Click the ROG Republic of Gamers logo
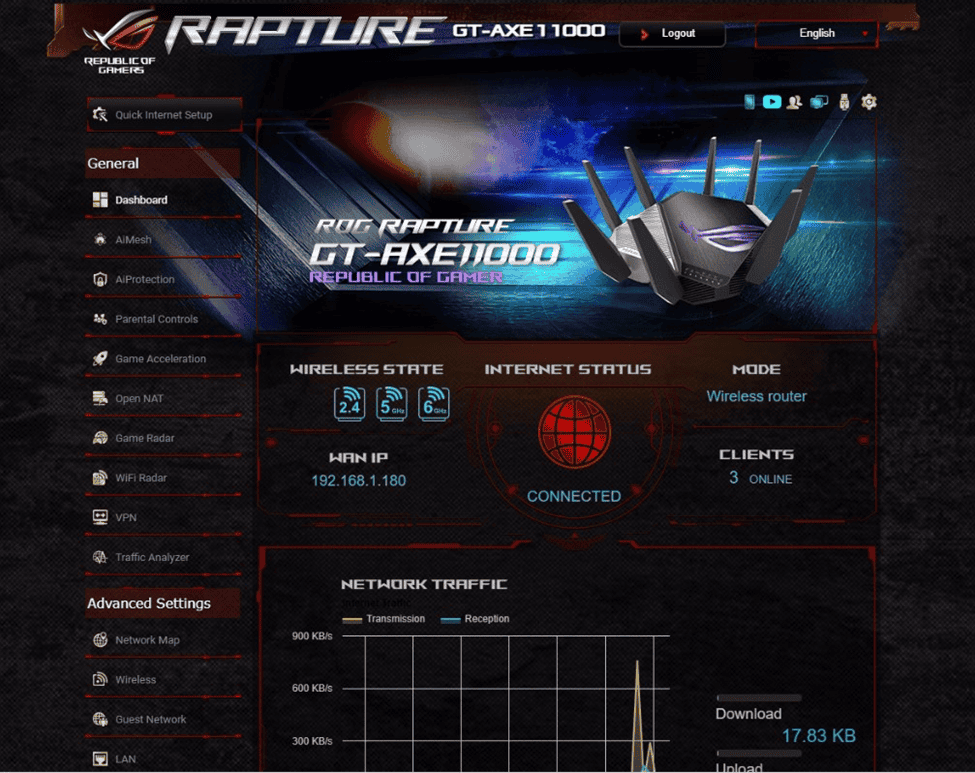 pos(121,41)
